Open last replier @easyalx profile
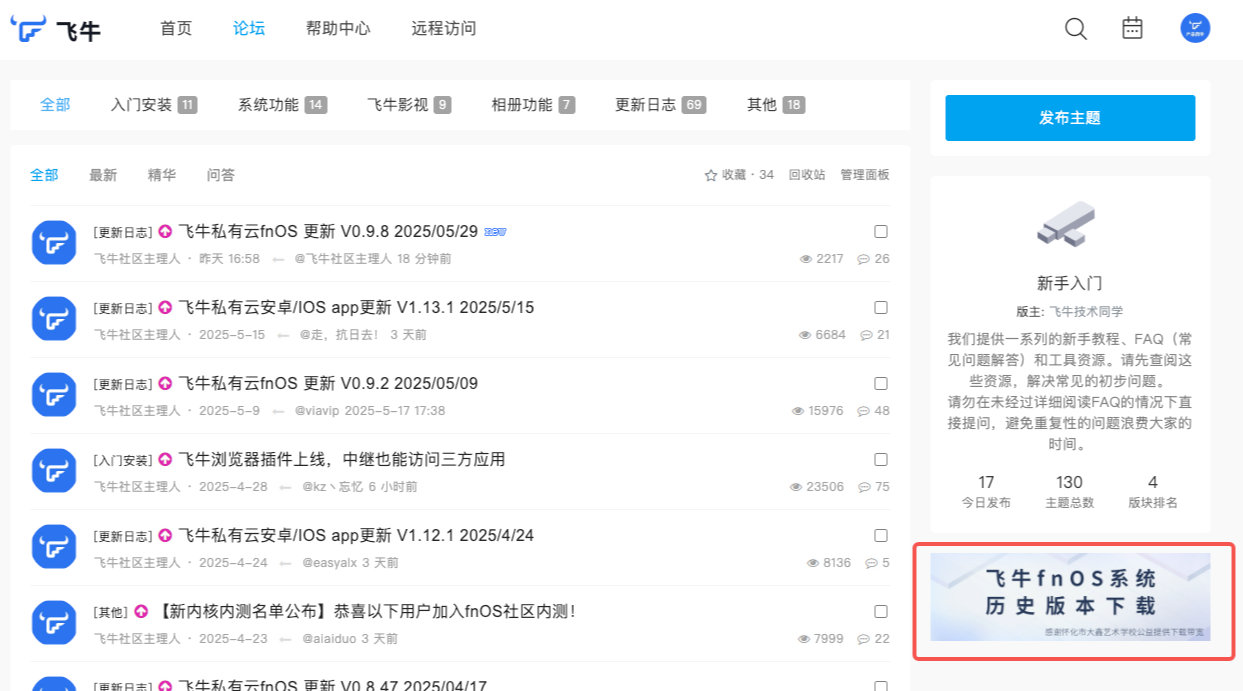 [330, 563]
